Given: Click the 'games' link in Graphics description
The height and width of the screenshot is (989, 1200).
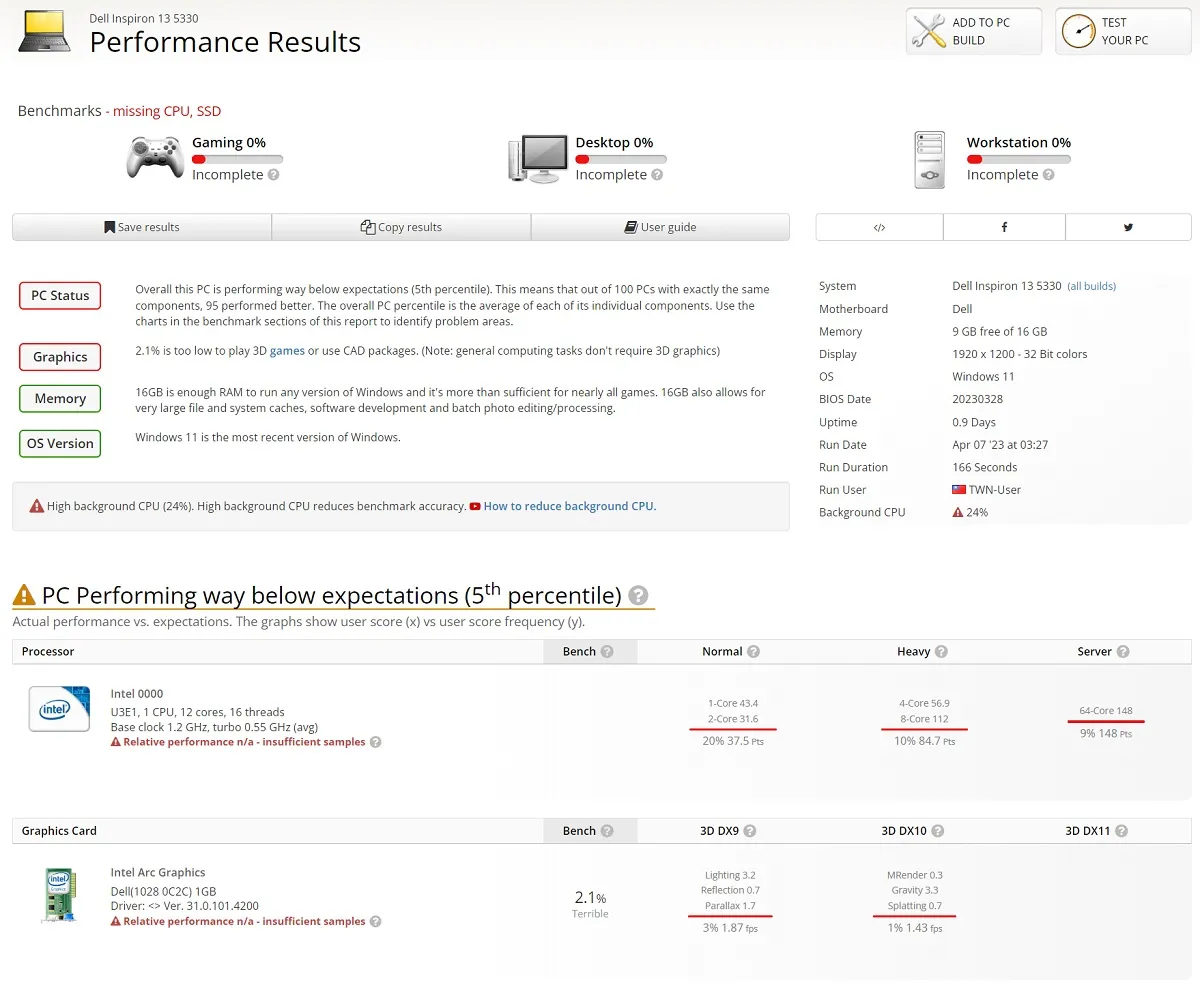Looking at the screenshot, I should point(287,351).
